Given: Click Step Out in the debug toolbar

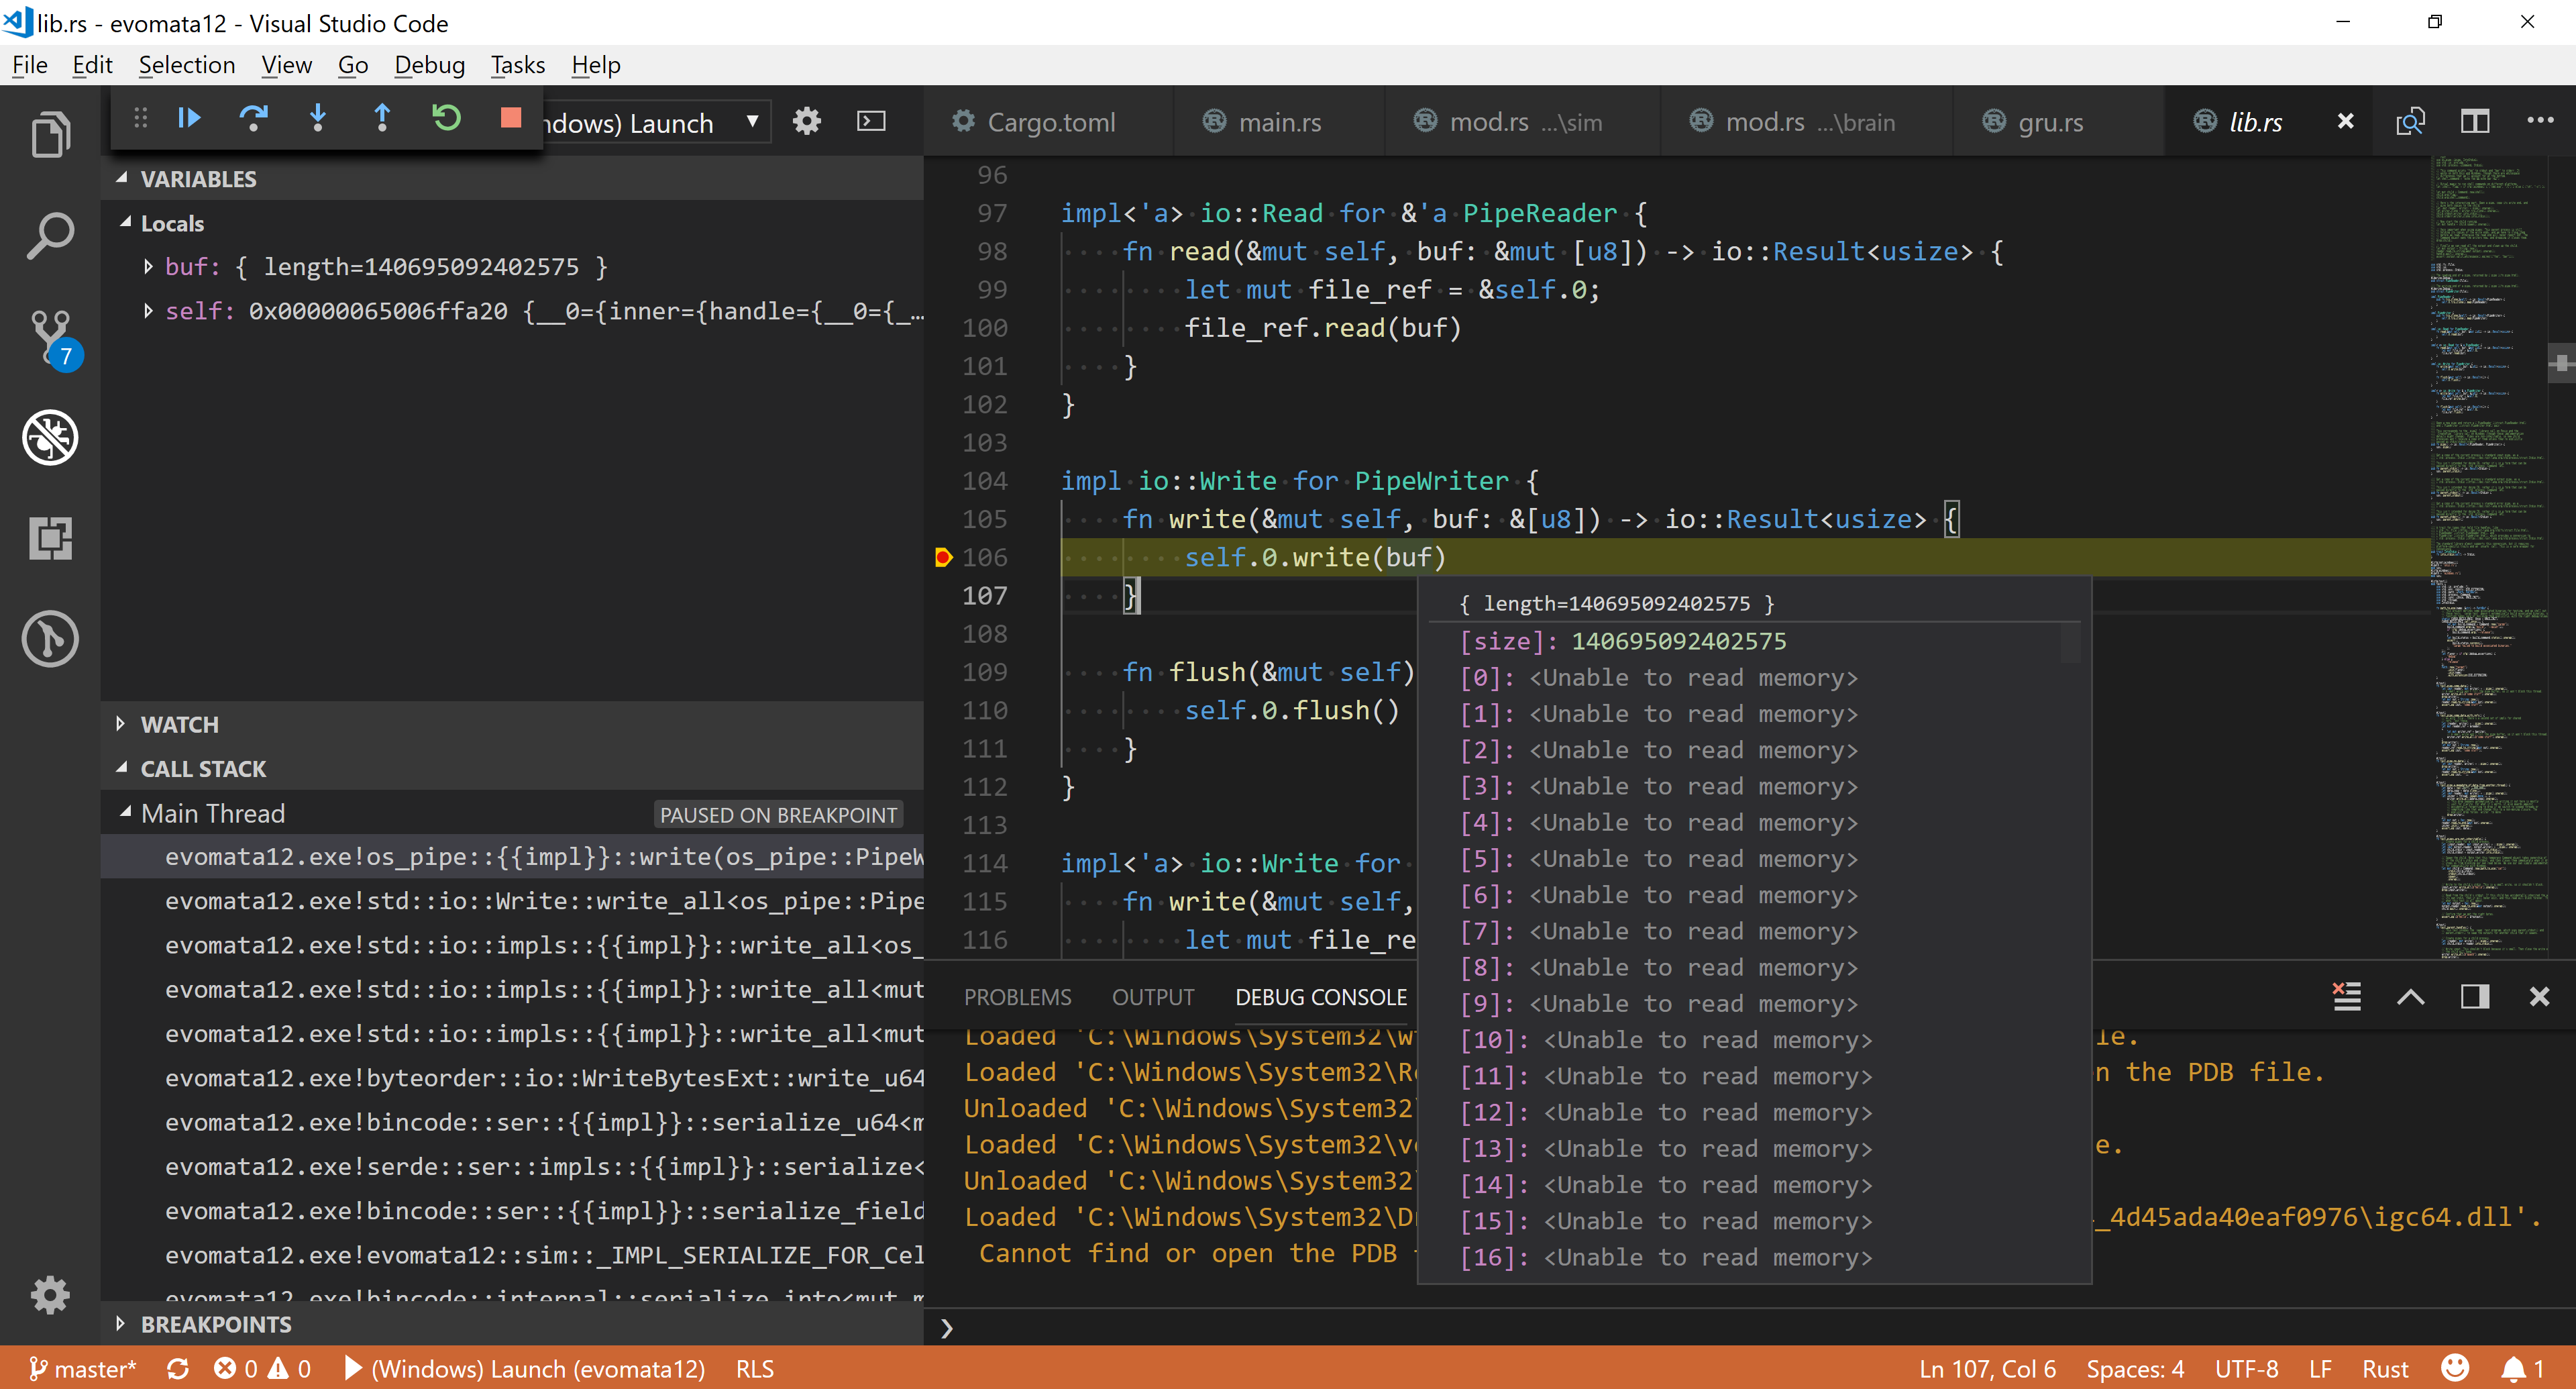Looking at the screenshot, I should [x=382, y=119].
